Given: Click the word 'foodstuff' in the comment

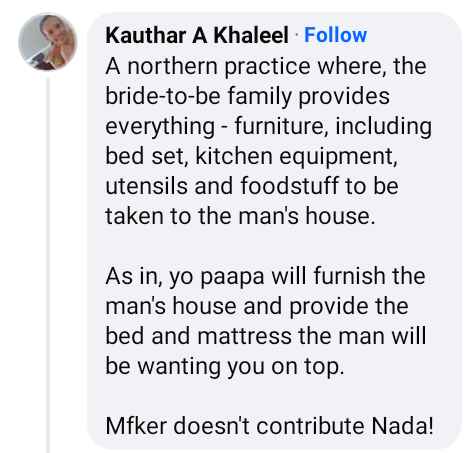Looking at the screenshot, I should point(289,186).
